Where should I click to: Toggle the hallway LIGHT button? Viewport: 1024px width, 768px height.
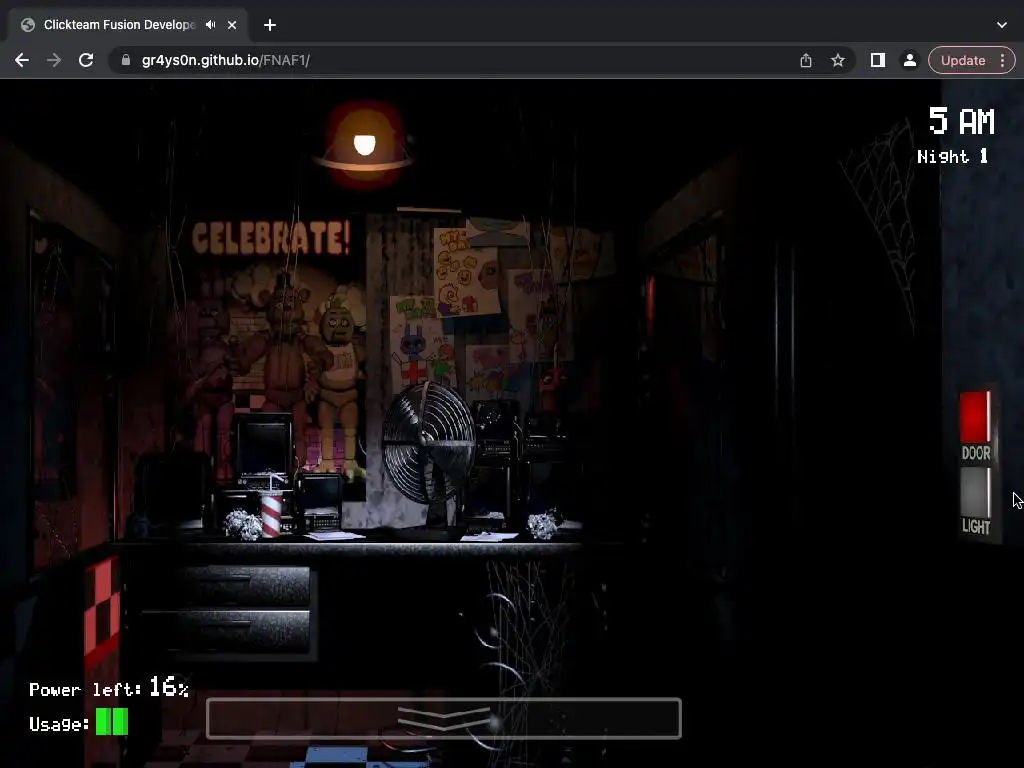pyautogui.click(x=975, y=492)
